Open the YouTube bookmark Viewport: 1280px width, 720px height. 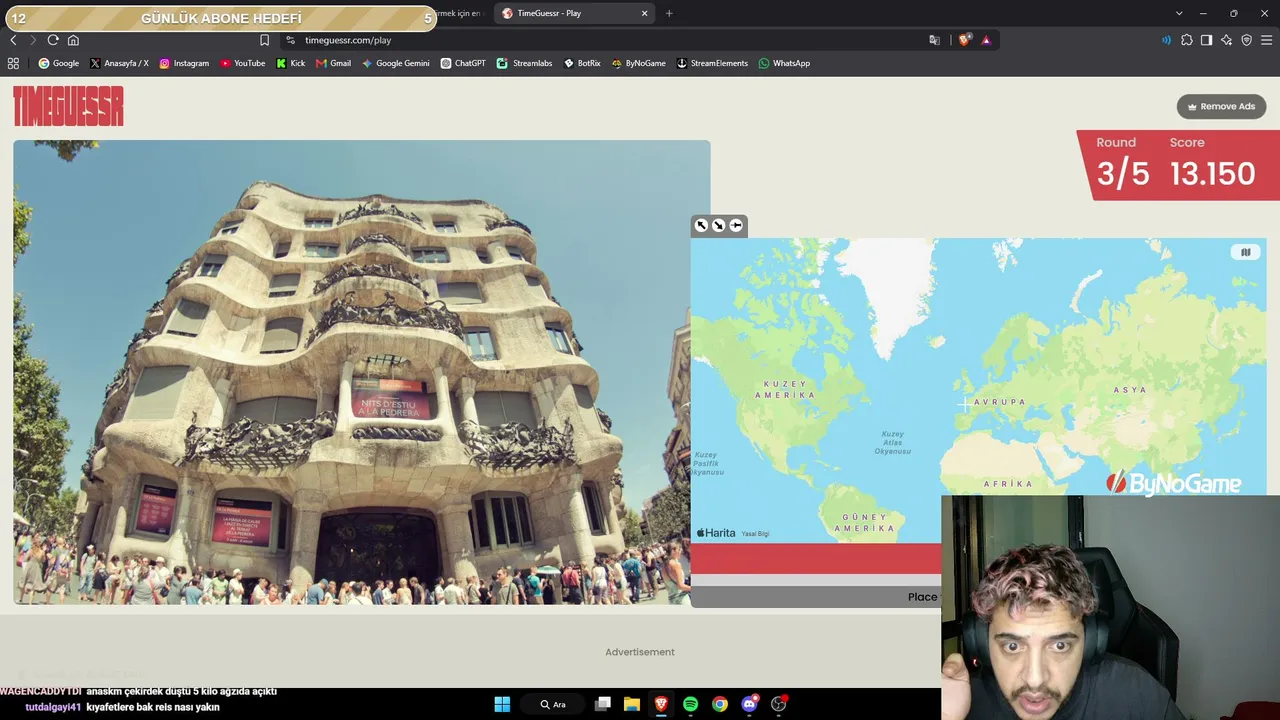pyautogui.click(x=243, y=63)
